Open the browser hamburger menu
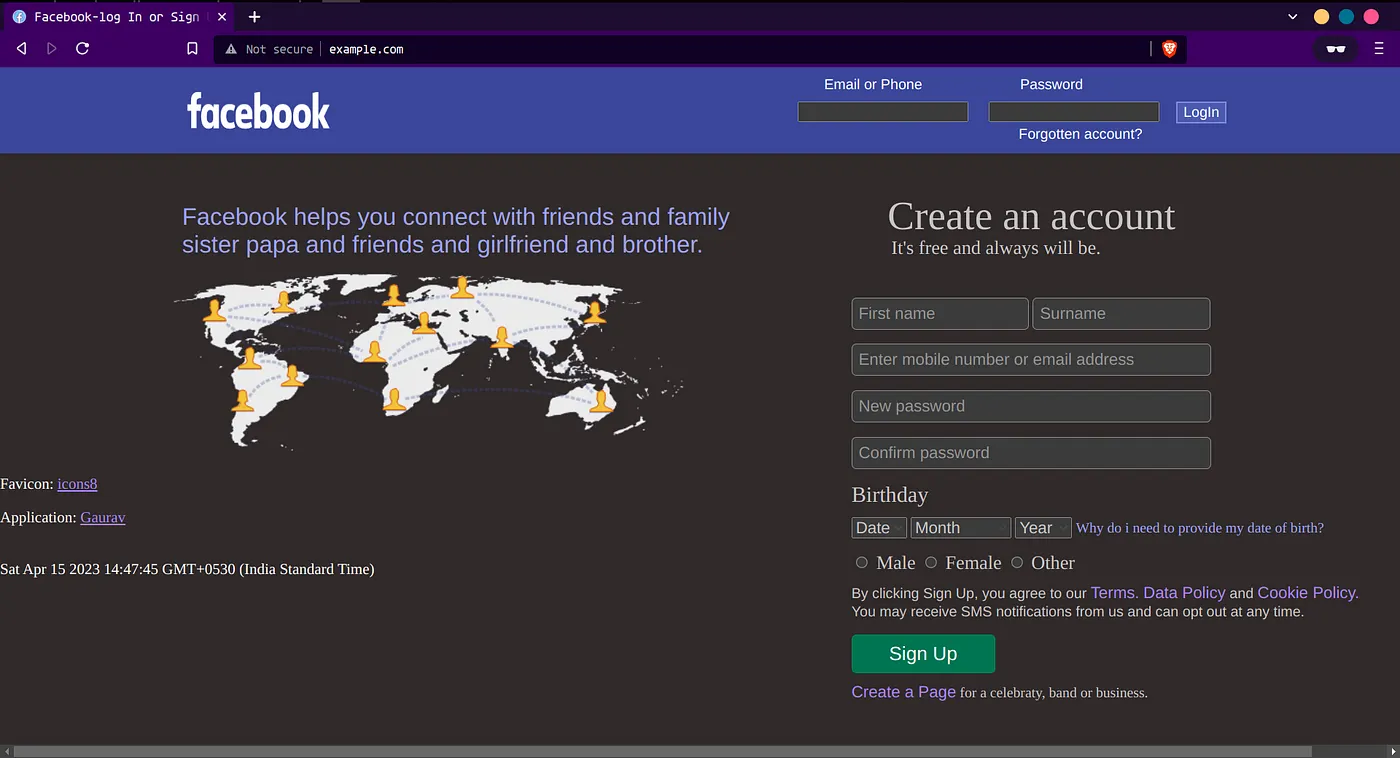The width and height of the screenshot is (1400, 758). click(x=1379, y=49)
